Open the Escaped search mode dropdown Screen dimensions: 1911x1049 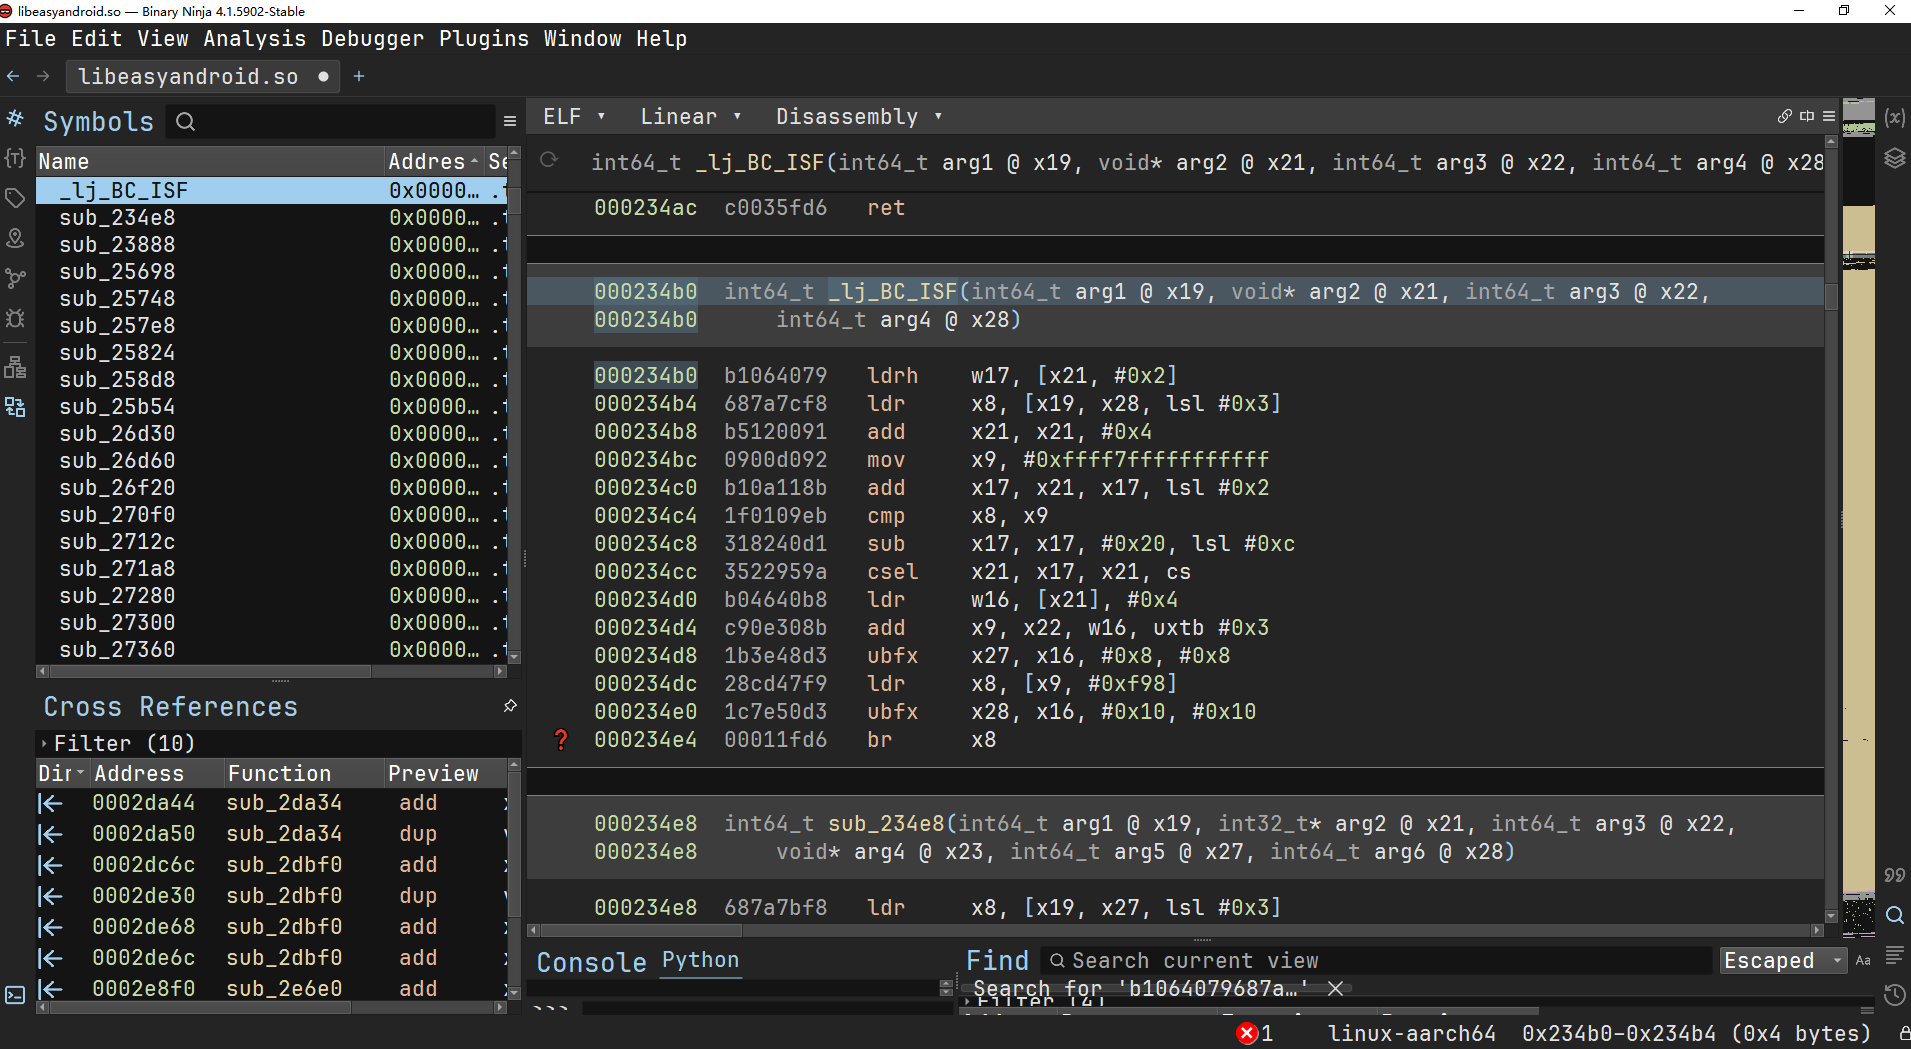coord(1783,960)
